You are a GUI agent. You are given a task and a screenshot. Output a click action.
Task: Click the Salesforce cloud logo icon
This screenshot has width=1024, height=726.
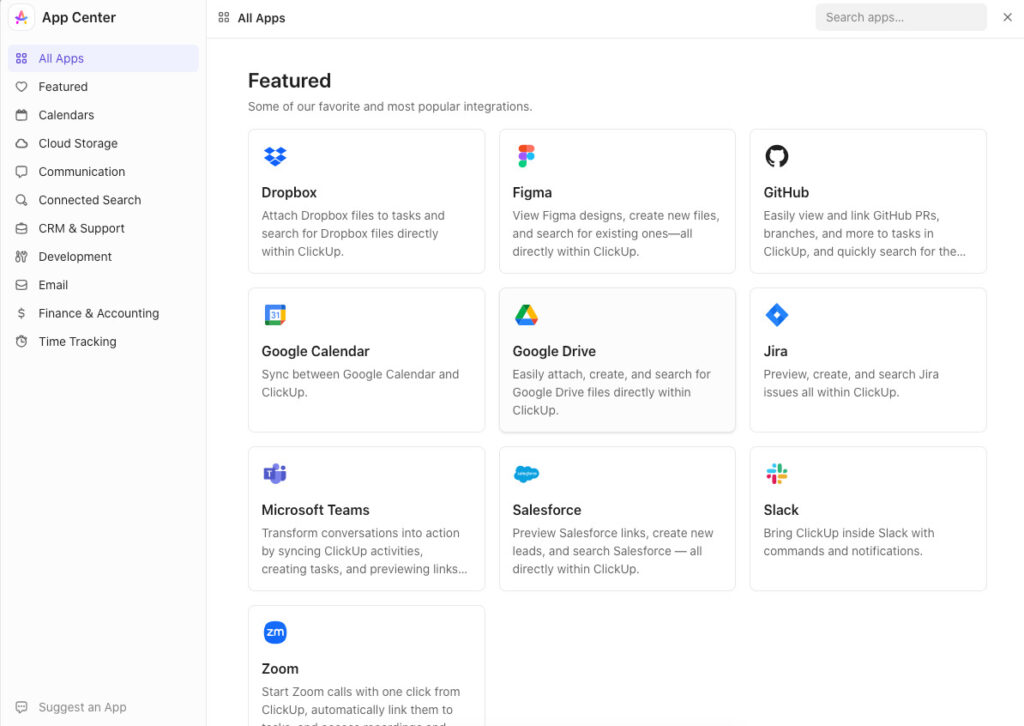526,473
